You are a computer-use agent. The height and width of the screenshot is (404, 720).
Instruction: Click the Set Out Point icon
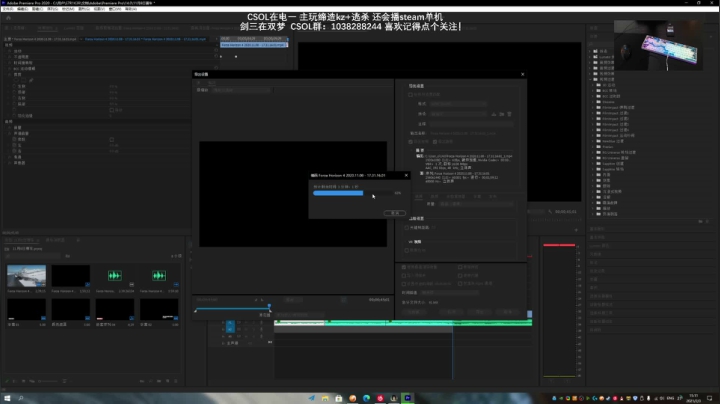(262, 300)
